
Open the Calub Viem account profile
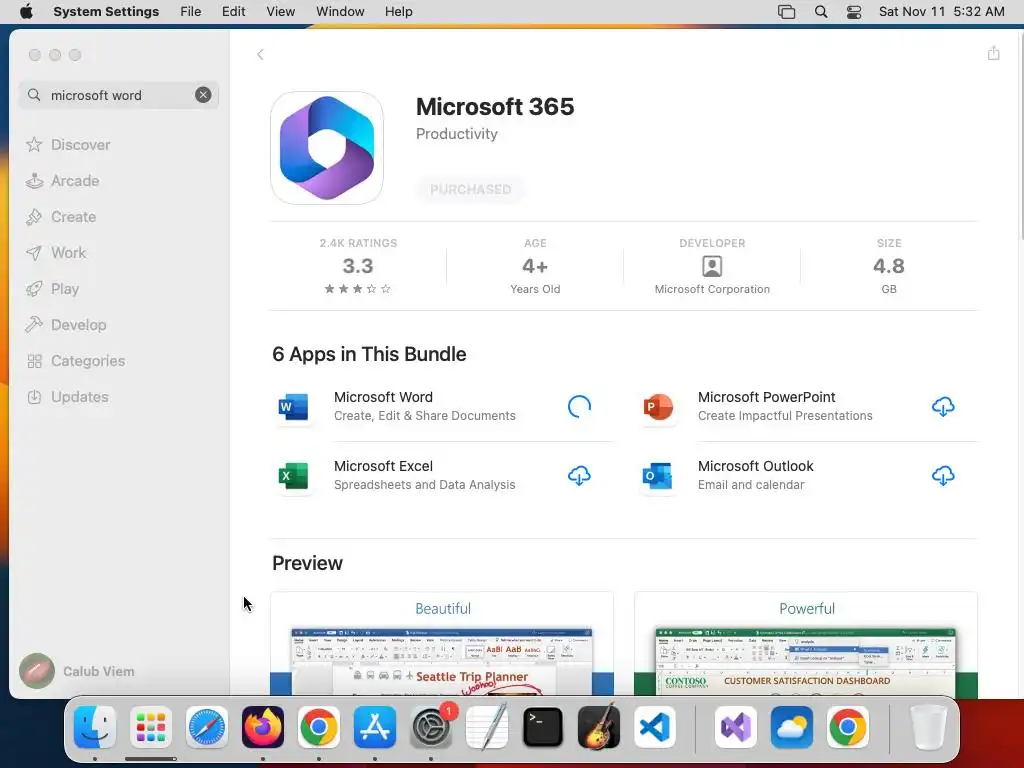(77, 671)
